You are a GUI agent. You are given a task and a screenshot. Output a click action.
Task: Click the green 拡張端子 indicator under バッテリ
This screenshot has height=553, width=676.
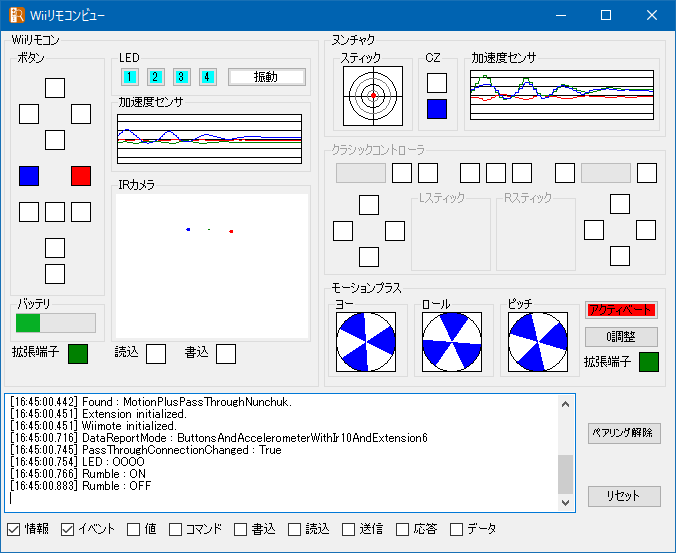coord(78,354)
